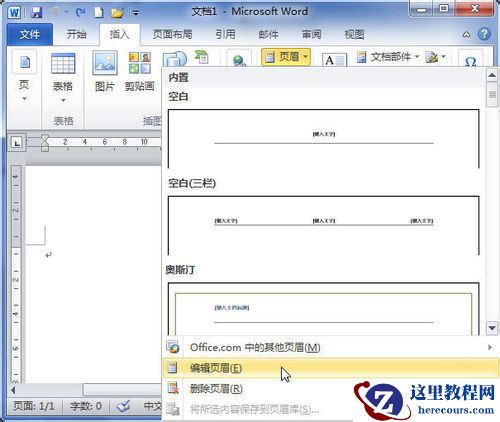Click the Undo arrow in the quick access toolbar
The image size is (500, 422).
click(55, 12)
